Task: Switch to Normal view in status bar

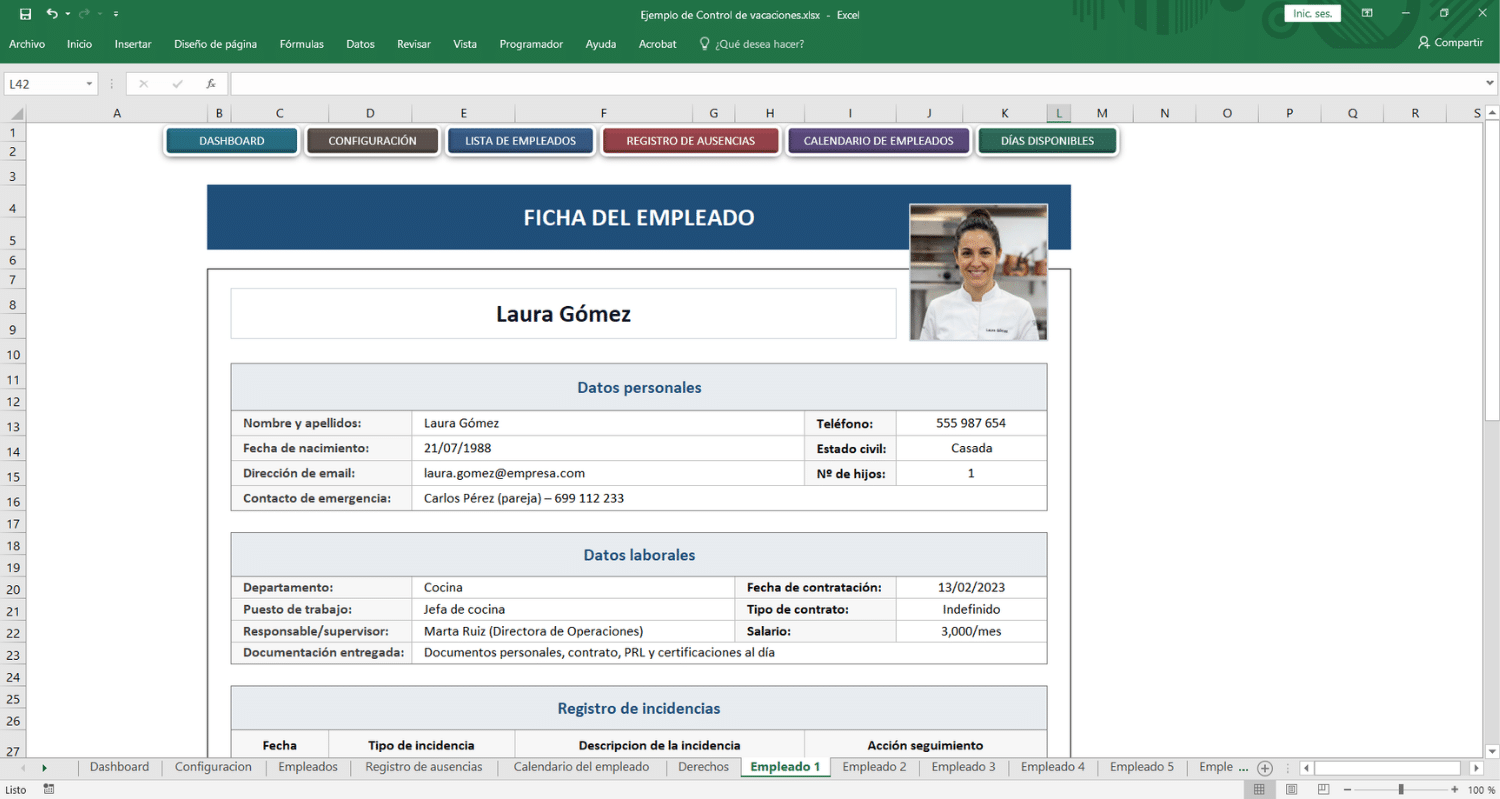Action: point(1260,790)
